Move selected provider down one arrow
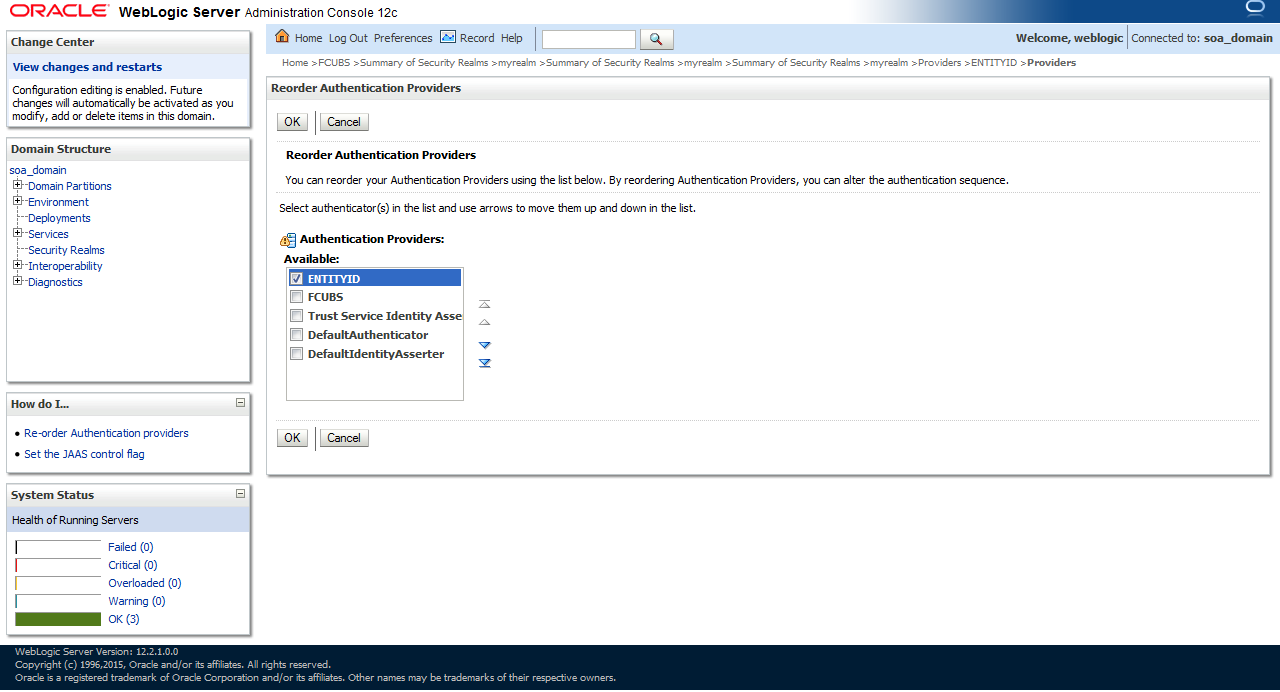The height and width of the screenshot is (692, 1280). [x=485, y=344]
